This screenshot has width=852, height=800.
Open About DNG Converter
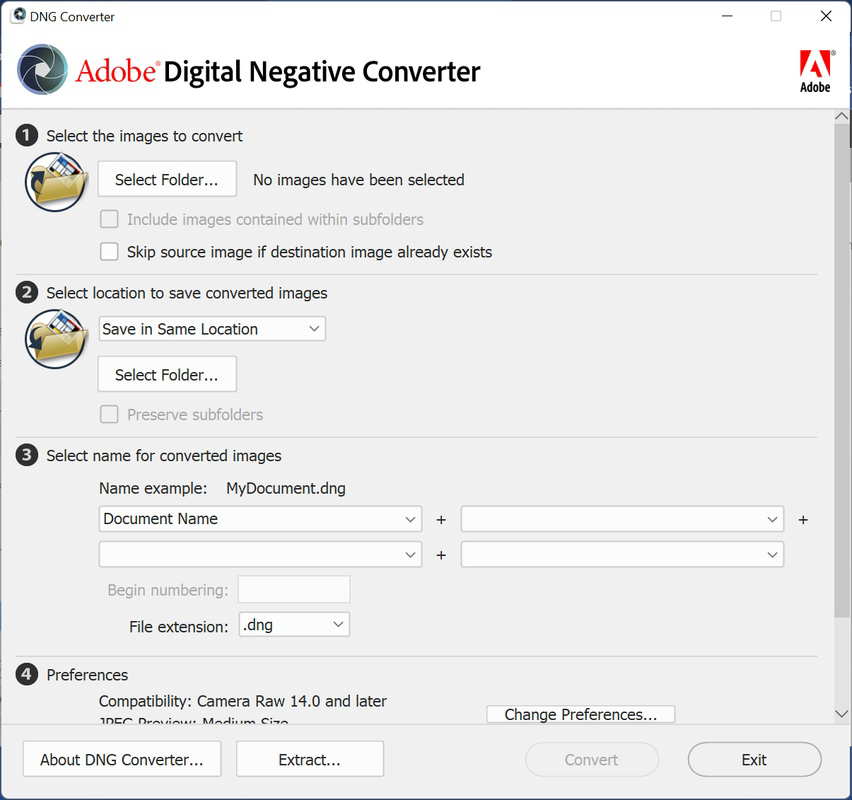coord(122,759)
